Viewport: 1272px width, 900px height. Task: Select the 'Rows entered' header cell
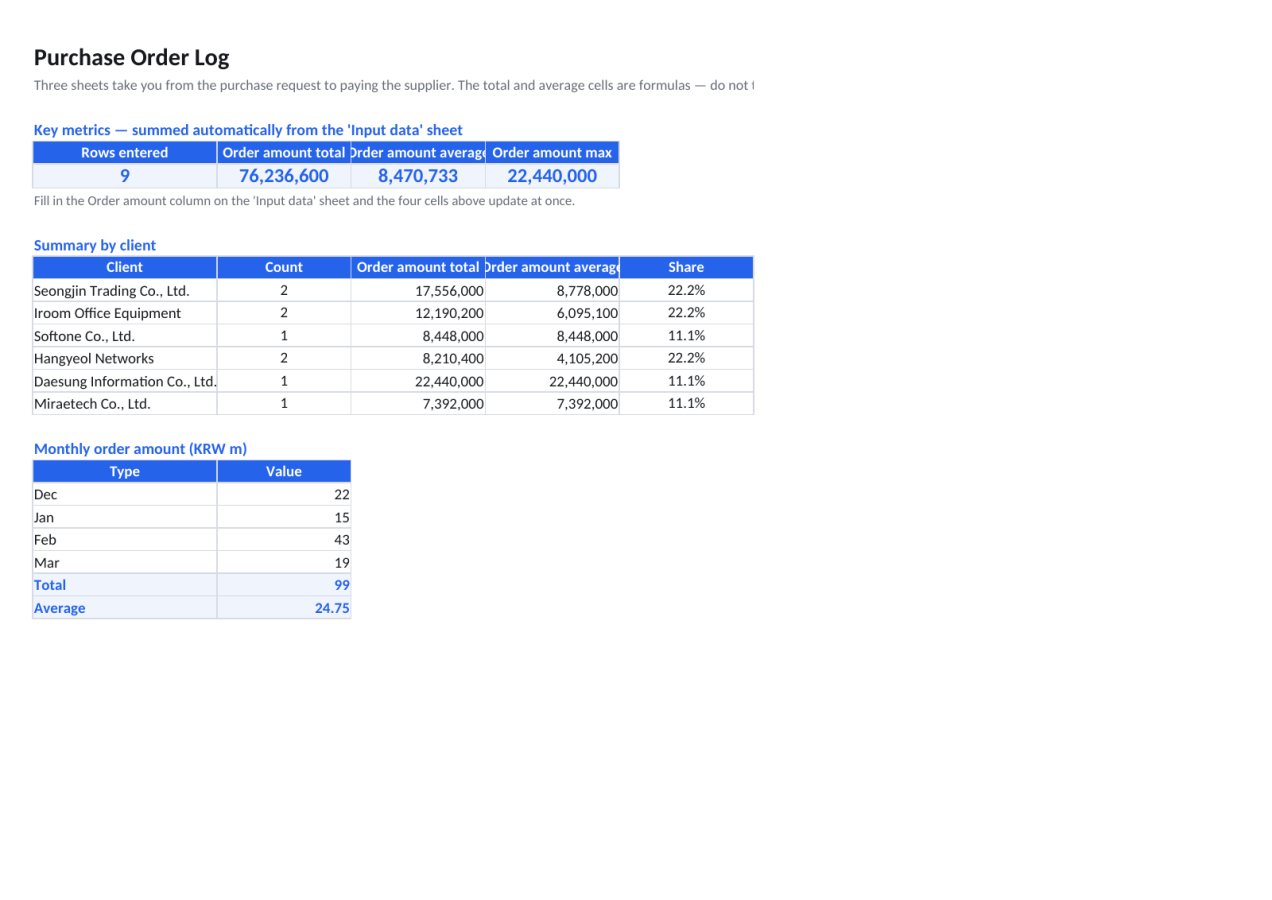[x=125, y=153]
